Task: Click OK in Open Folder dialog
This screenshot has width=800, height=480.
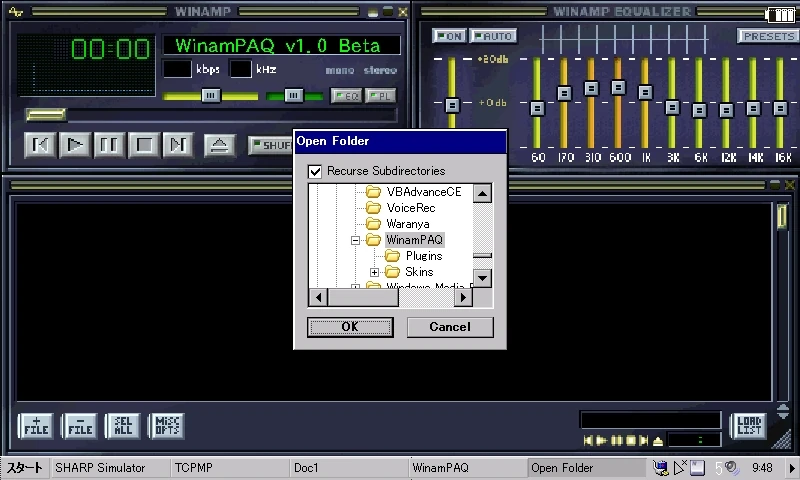Action: point(350,327)
